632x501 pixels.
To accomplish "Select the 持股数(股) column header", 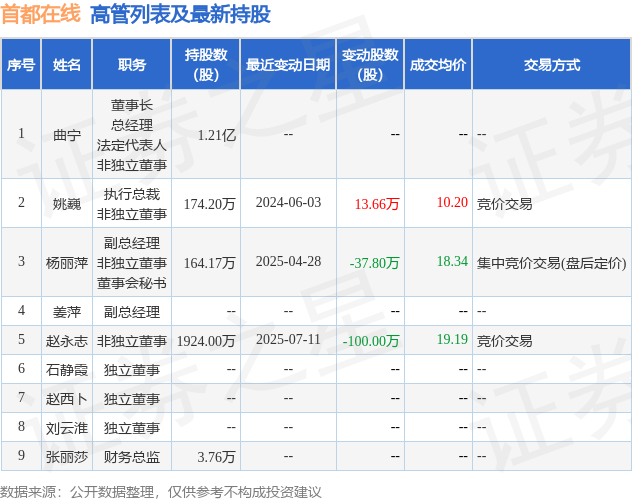I will [x=206, y=64].
